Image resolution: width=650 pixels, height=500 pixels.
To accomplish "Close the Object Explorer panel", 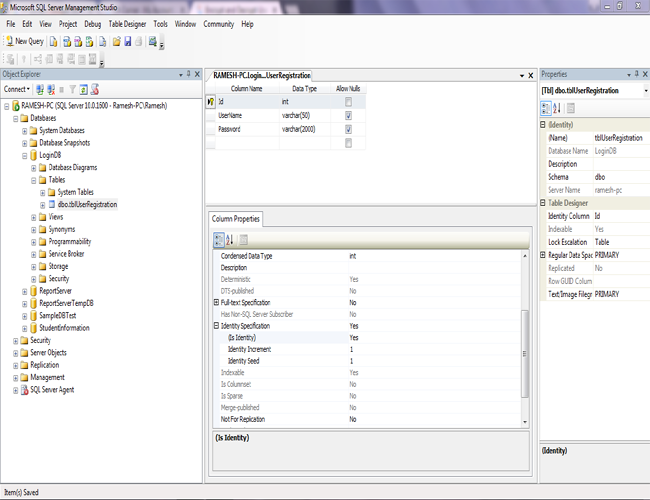I will coord(197,74).
